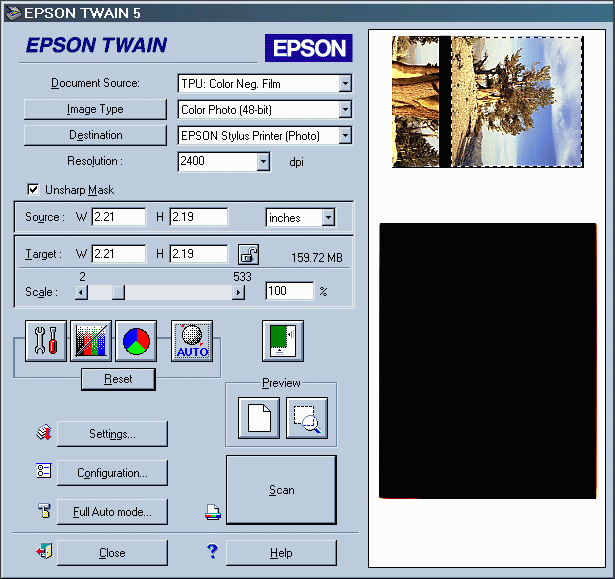Click the Close button
615x579 pixels.
tap(112, 553)
